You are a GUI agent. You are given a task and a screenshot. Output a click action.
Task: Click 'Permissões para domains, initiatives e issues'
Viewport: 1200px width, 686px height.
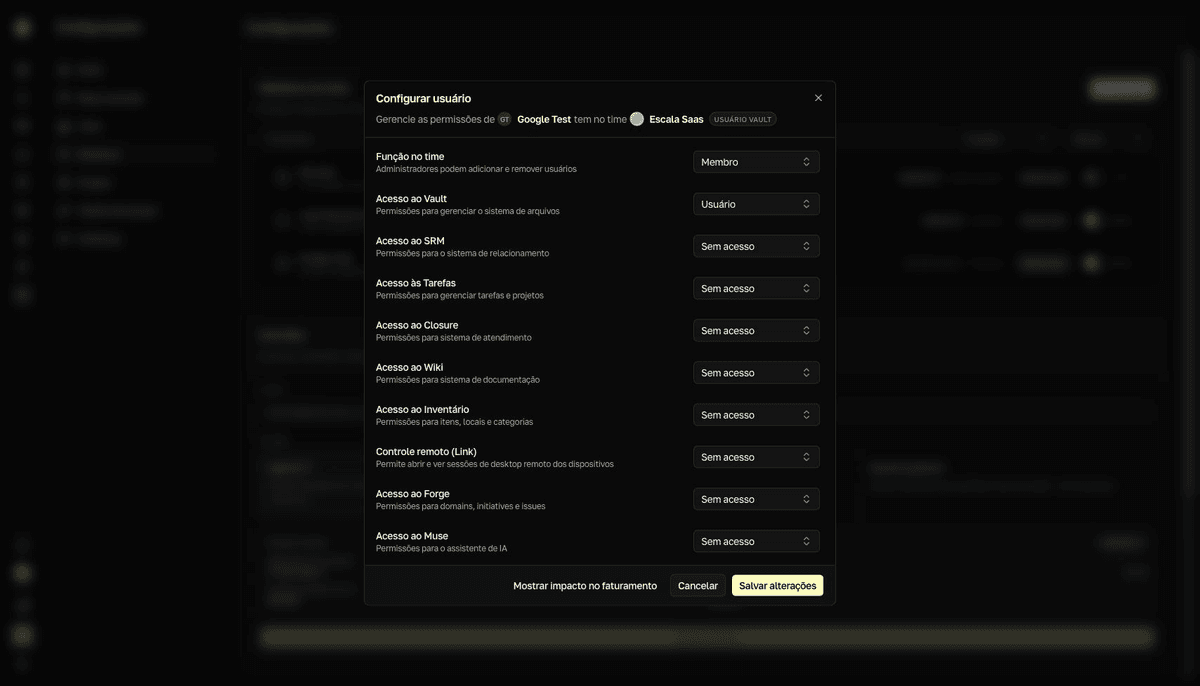(461, 506)
